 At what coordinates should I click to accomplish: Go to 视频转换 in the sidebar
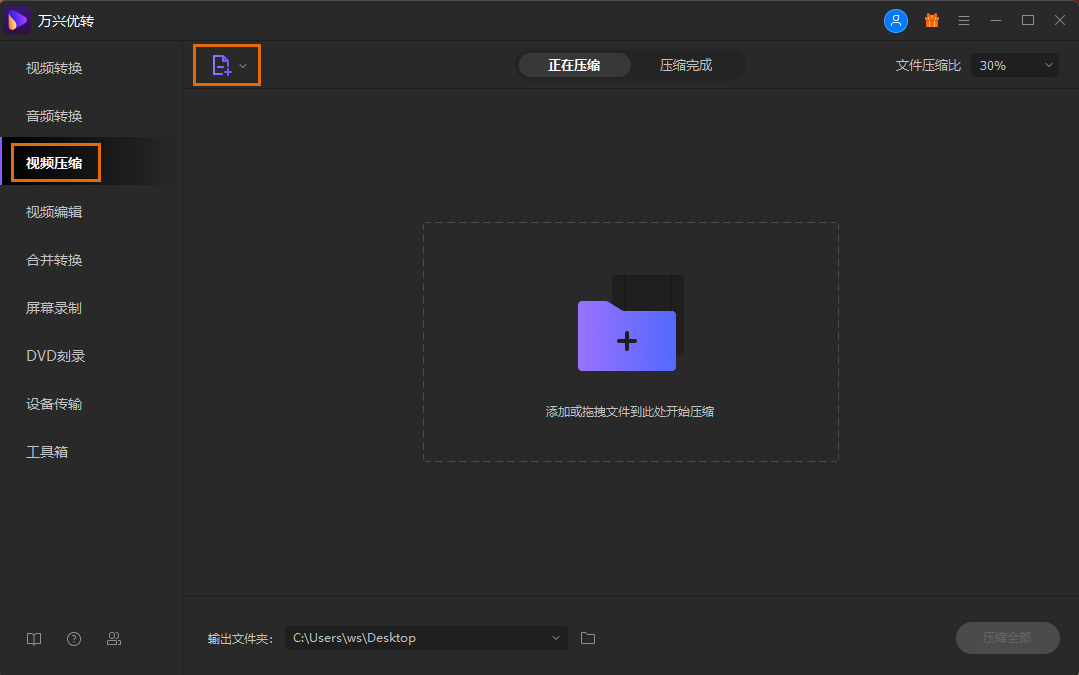click(x=54, y=68)
